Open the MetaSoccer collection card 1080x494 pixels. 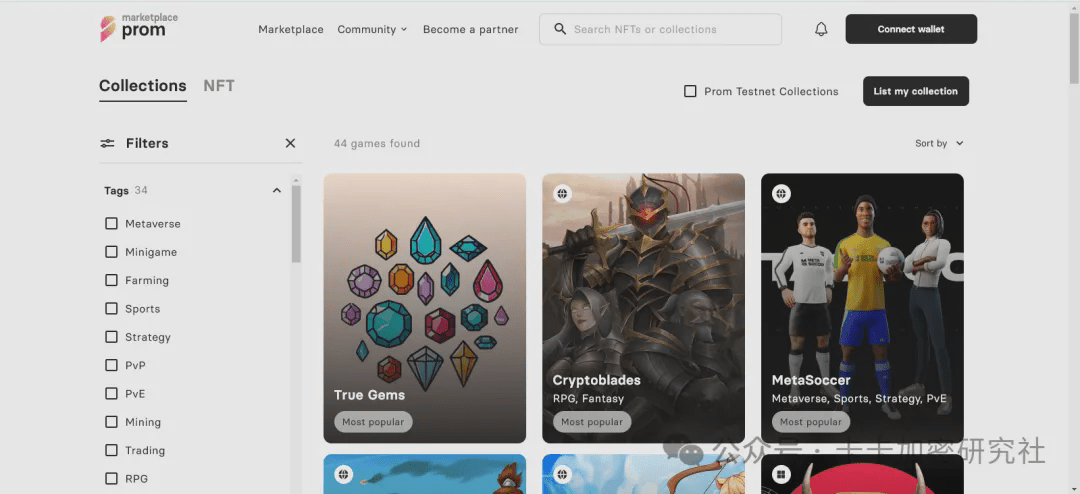[x=862, y=308]
